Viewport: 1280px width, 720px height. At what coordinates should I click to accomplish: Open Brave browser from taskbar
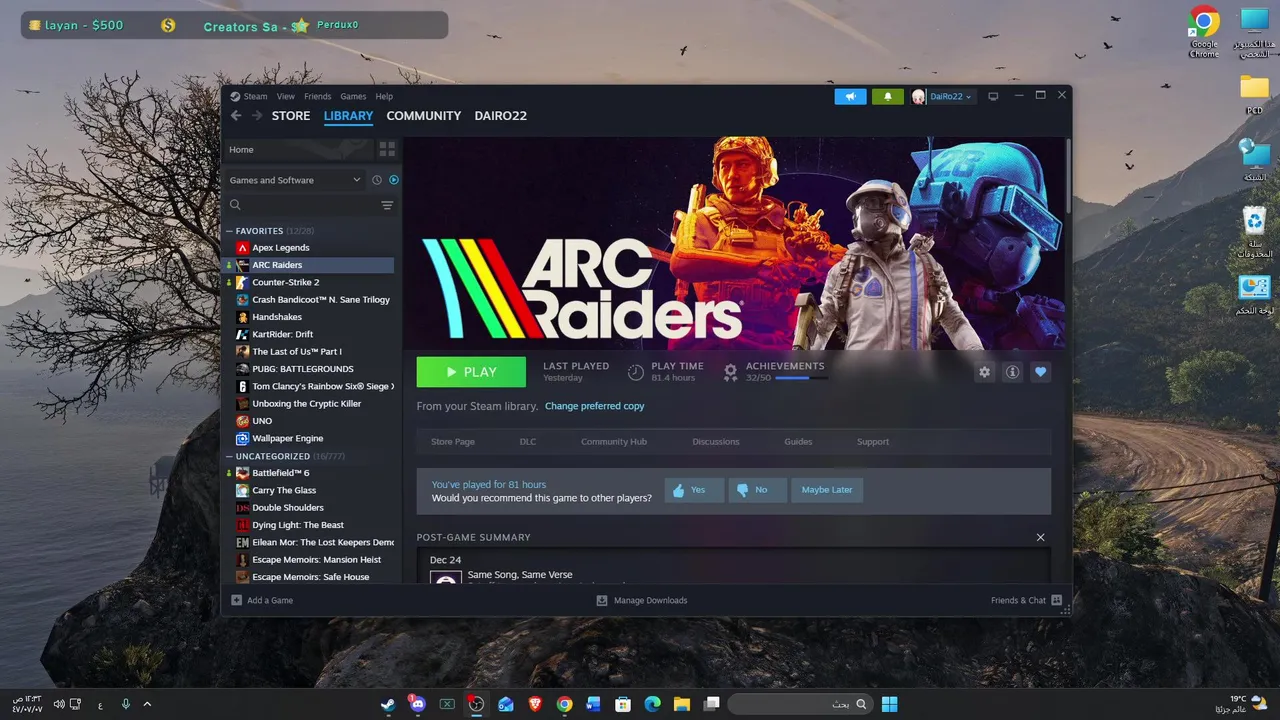[x=535, y=704]
